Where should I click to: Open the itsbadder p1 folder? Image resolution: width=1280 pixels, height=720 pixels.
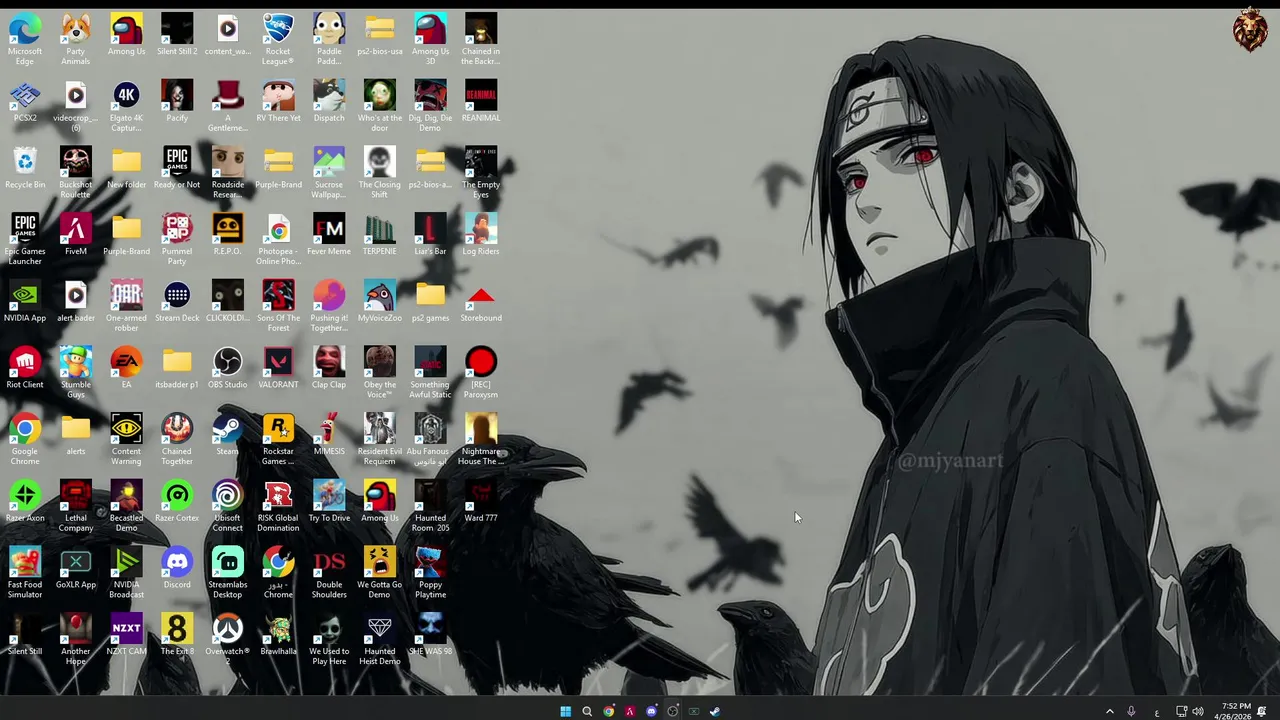[x=177, y=368]
